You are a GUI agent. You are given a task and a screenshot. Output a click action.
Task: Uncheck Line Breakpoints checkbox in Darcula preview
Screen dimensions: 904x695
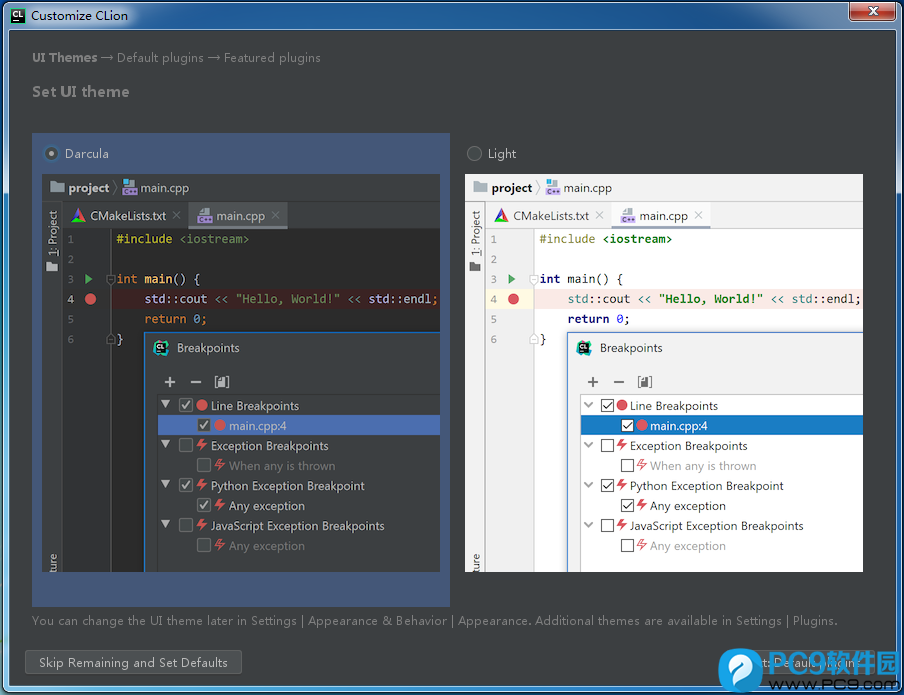tap(186, 405)
